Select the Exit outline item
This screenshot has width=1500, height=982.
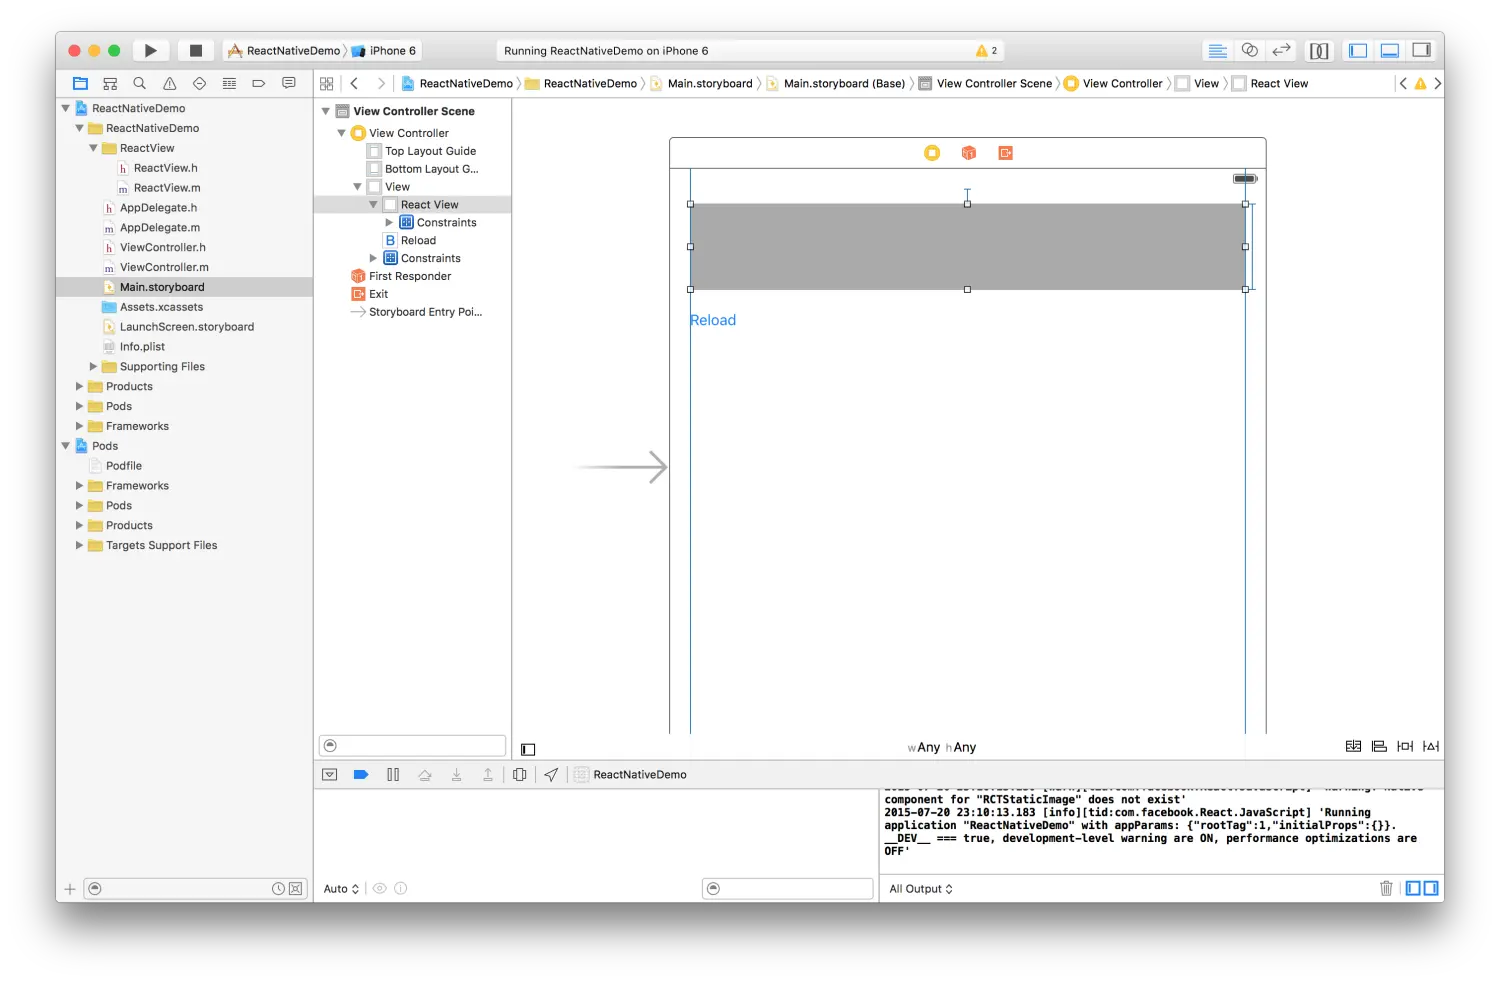[370, 295]
